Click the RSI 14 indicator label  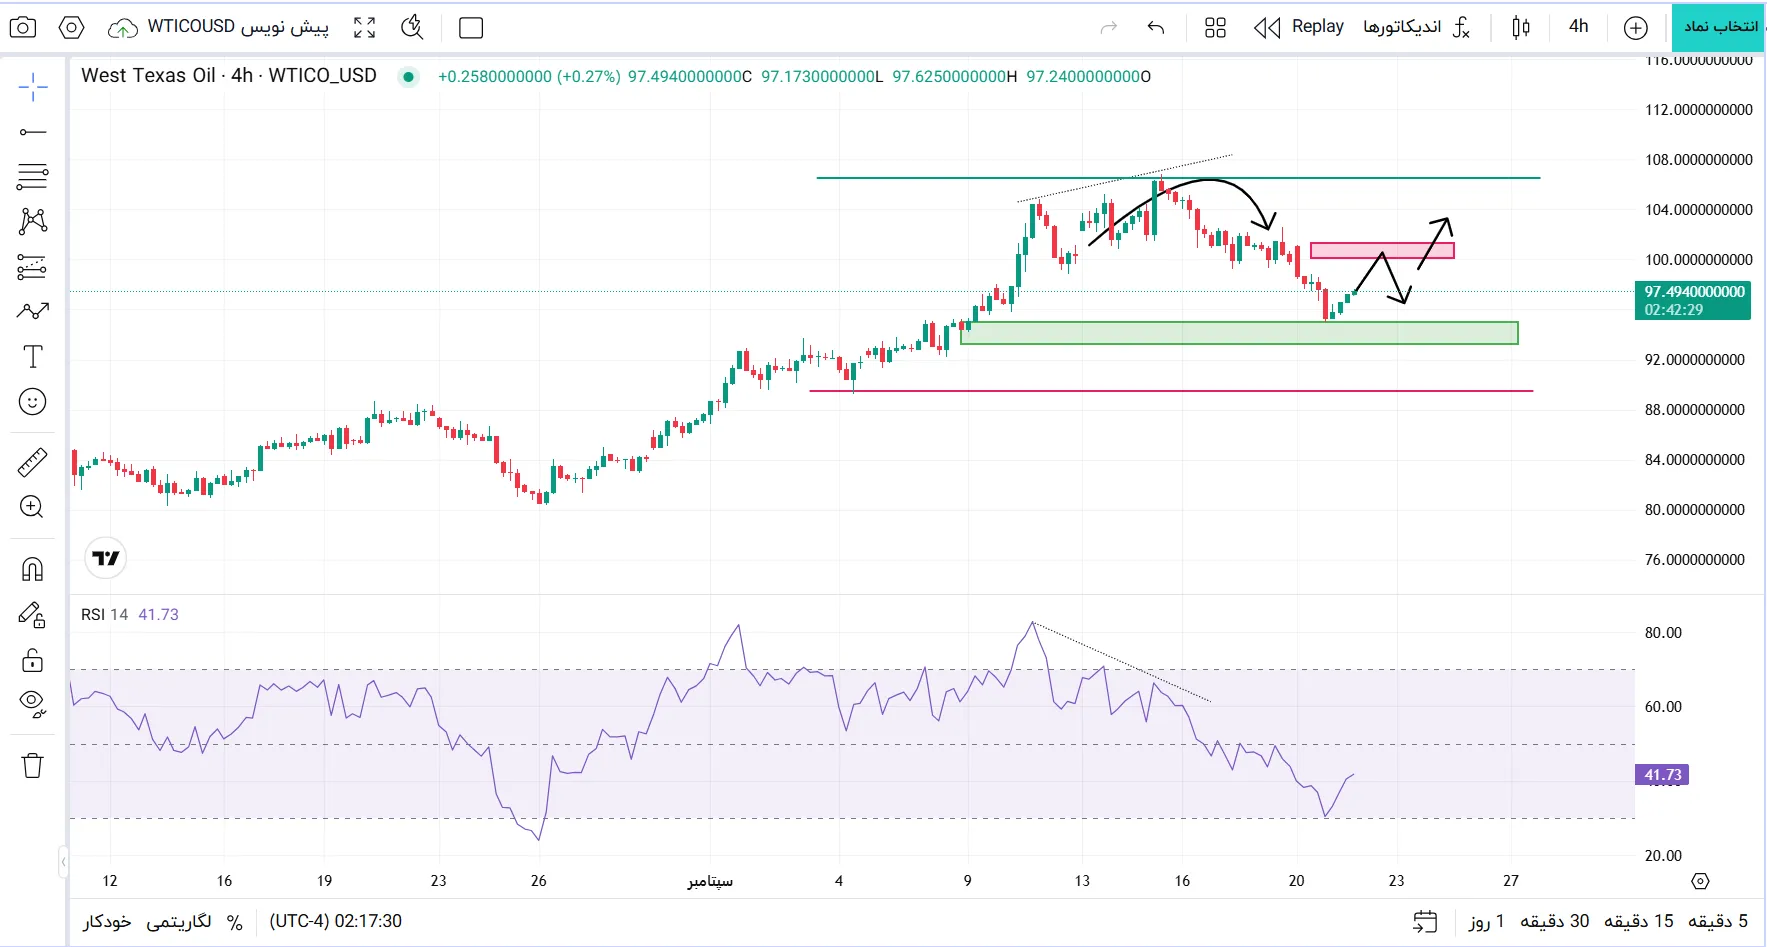pyautogui.click(x=105, y=614)
